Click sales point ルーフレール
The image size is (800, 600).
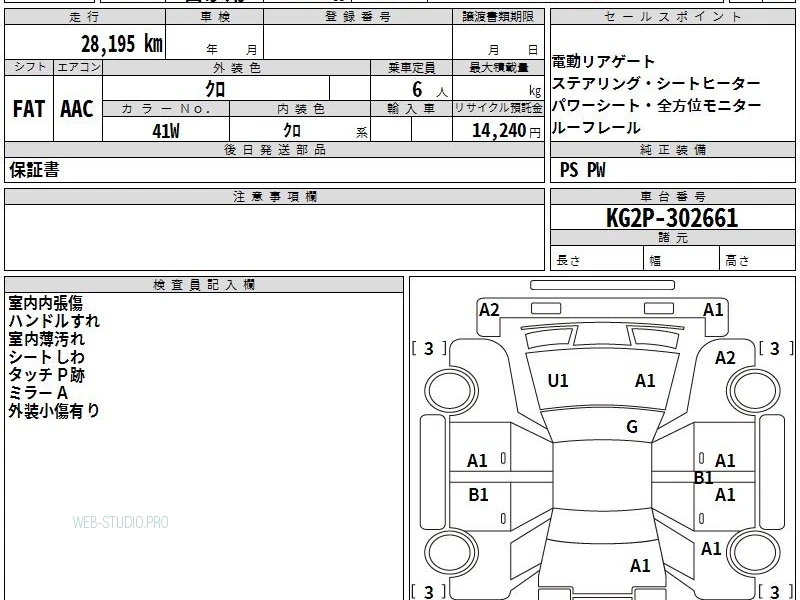click(x=596, y=128)
